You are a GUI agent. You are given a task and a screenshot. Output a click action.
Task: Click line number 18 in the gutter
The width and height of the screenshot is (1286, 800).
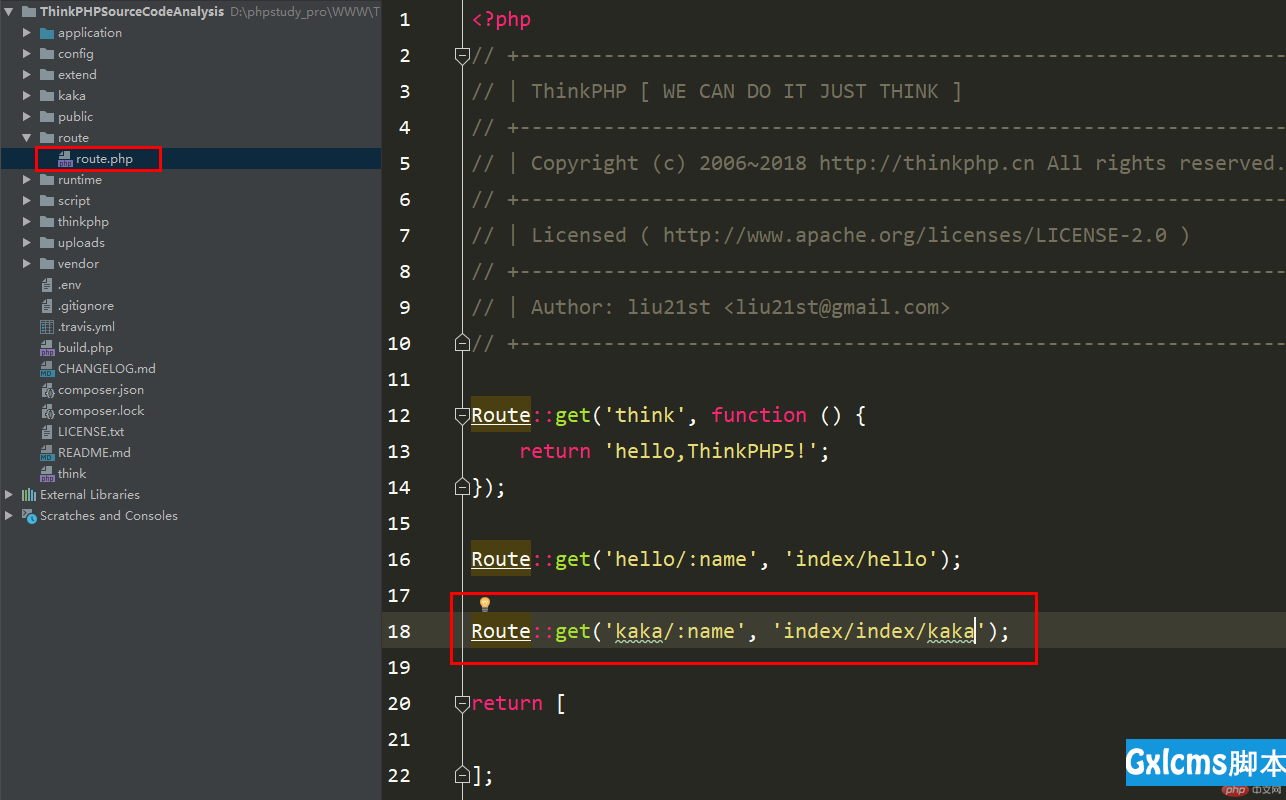point(399,631)
